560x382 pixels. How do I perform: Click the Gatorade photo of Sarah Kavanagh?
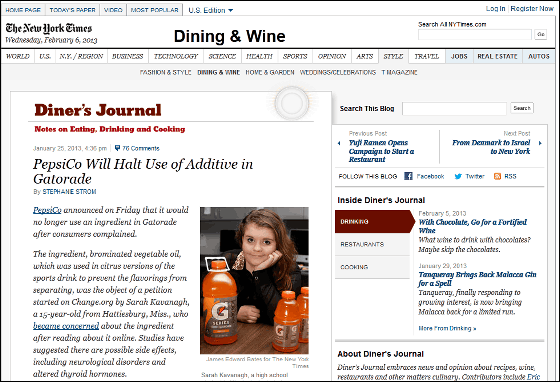tap(254, 281)
